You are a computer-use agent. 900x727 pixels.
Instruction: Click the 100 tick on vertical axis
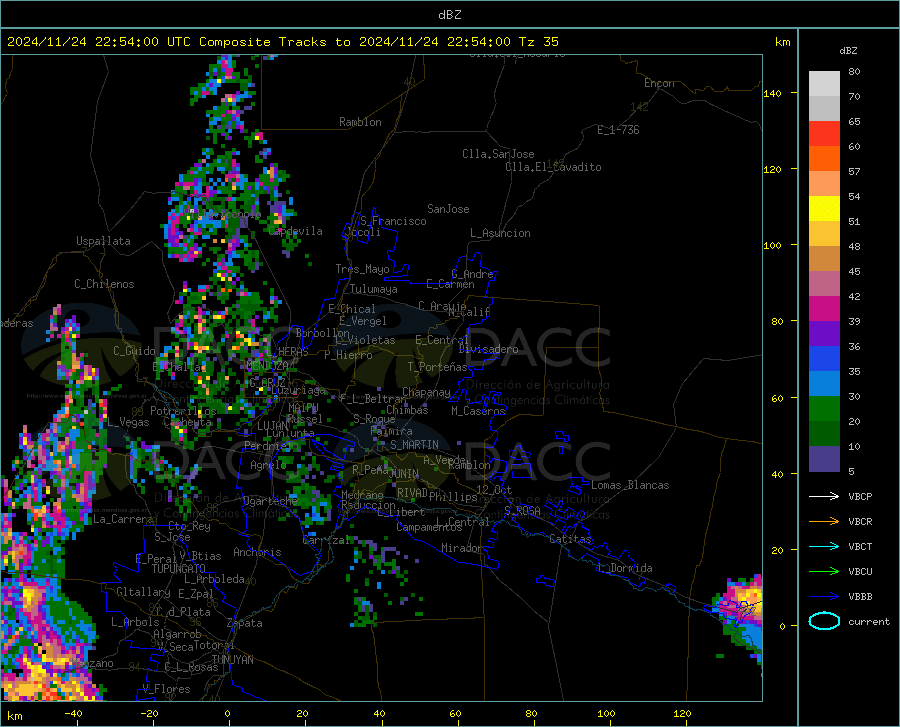pyautogui.click(x=773, y=246)
